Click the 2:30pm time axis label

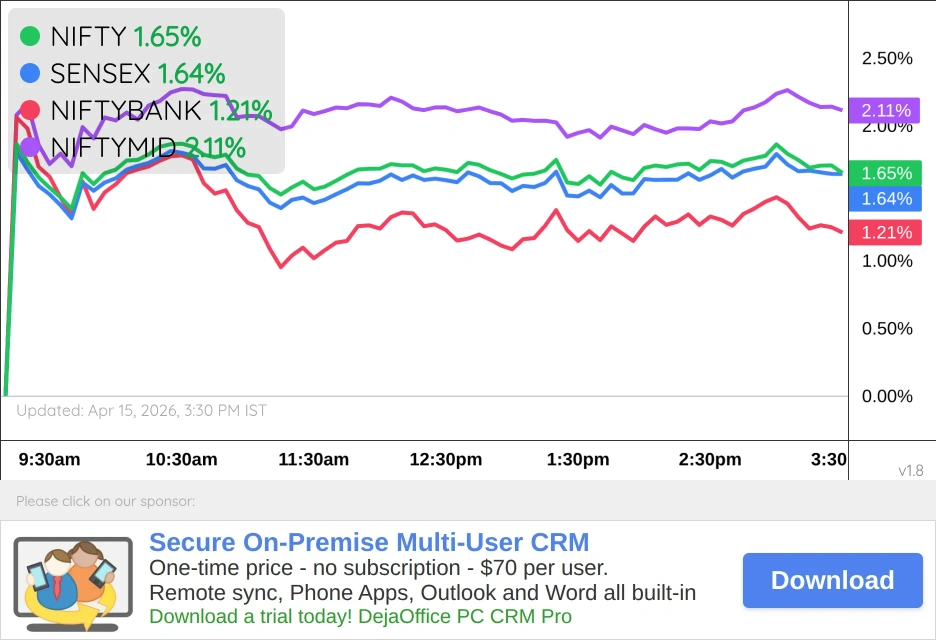coord(710,460)
